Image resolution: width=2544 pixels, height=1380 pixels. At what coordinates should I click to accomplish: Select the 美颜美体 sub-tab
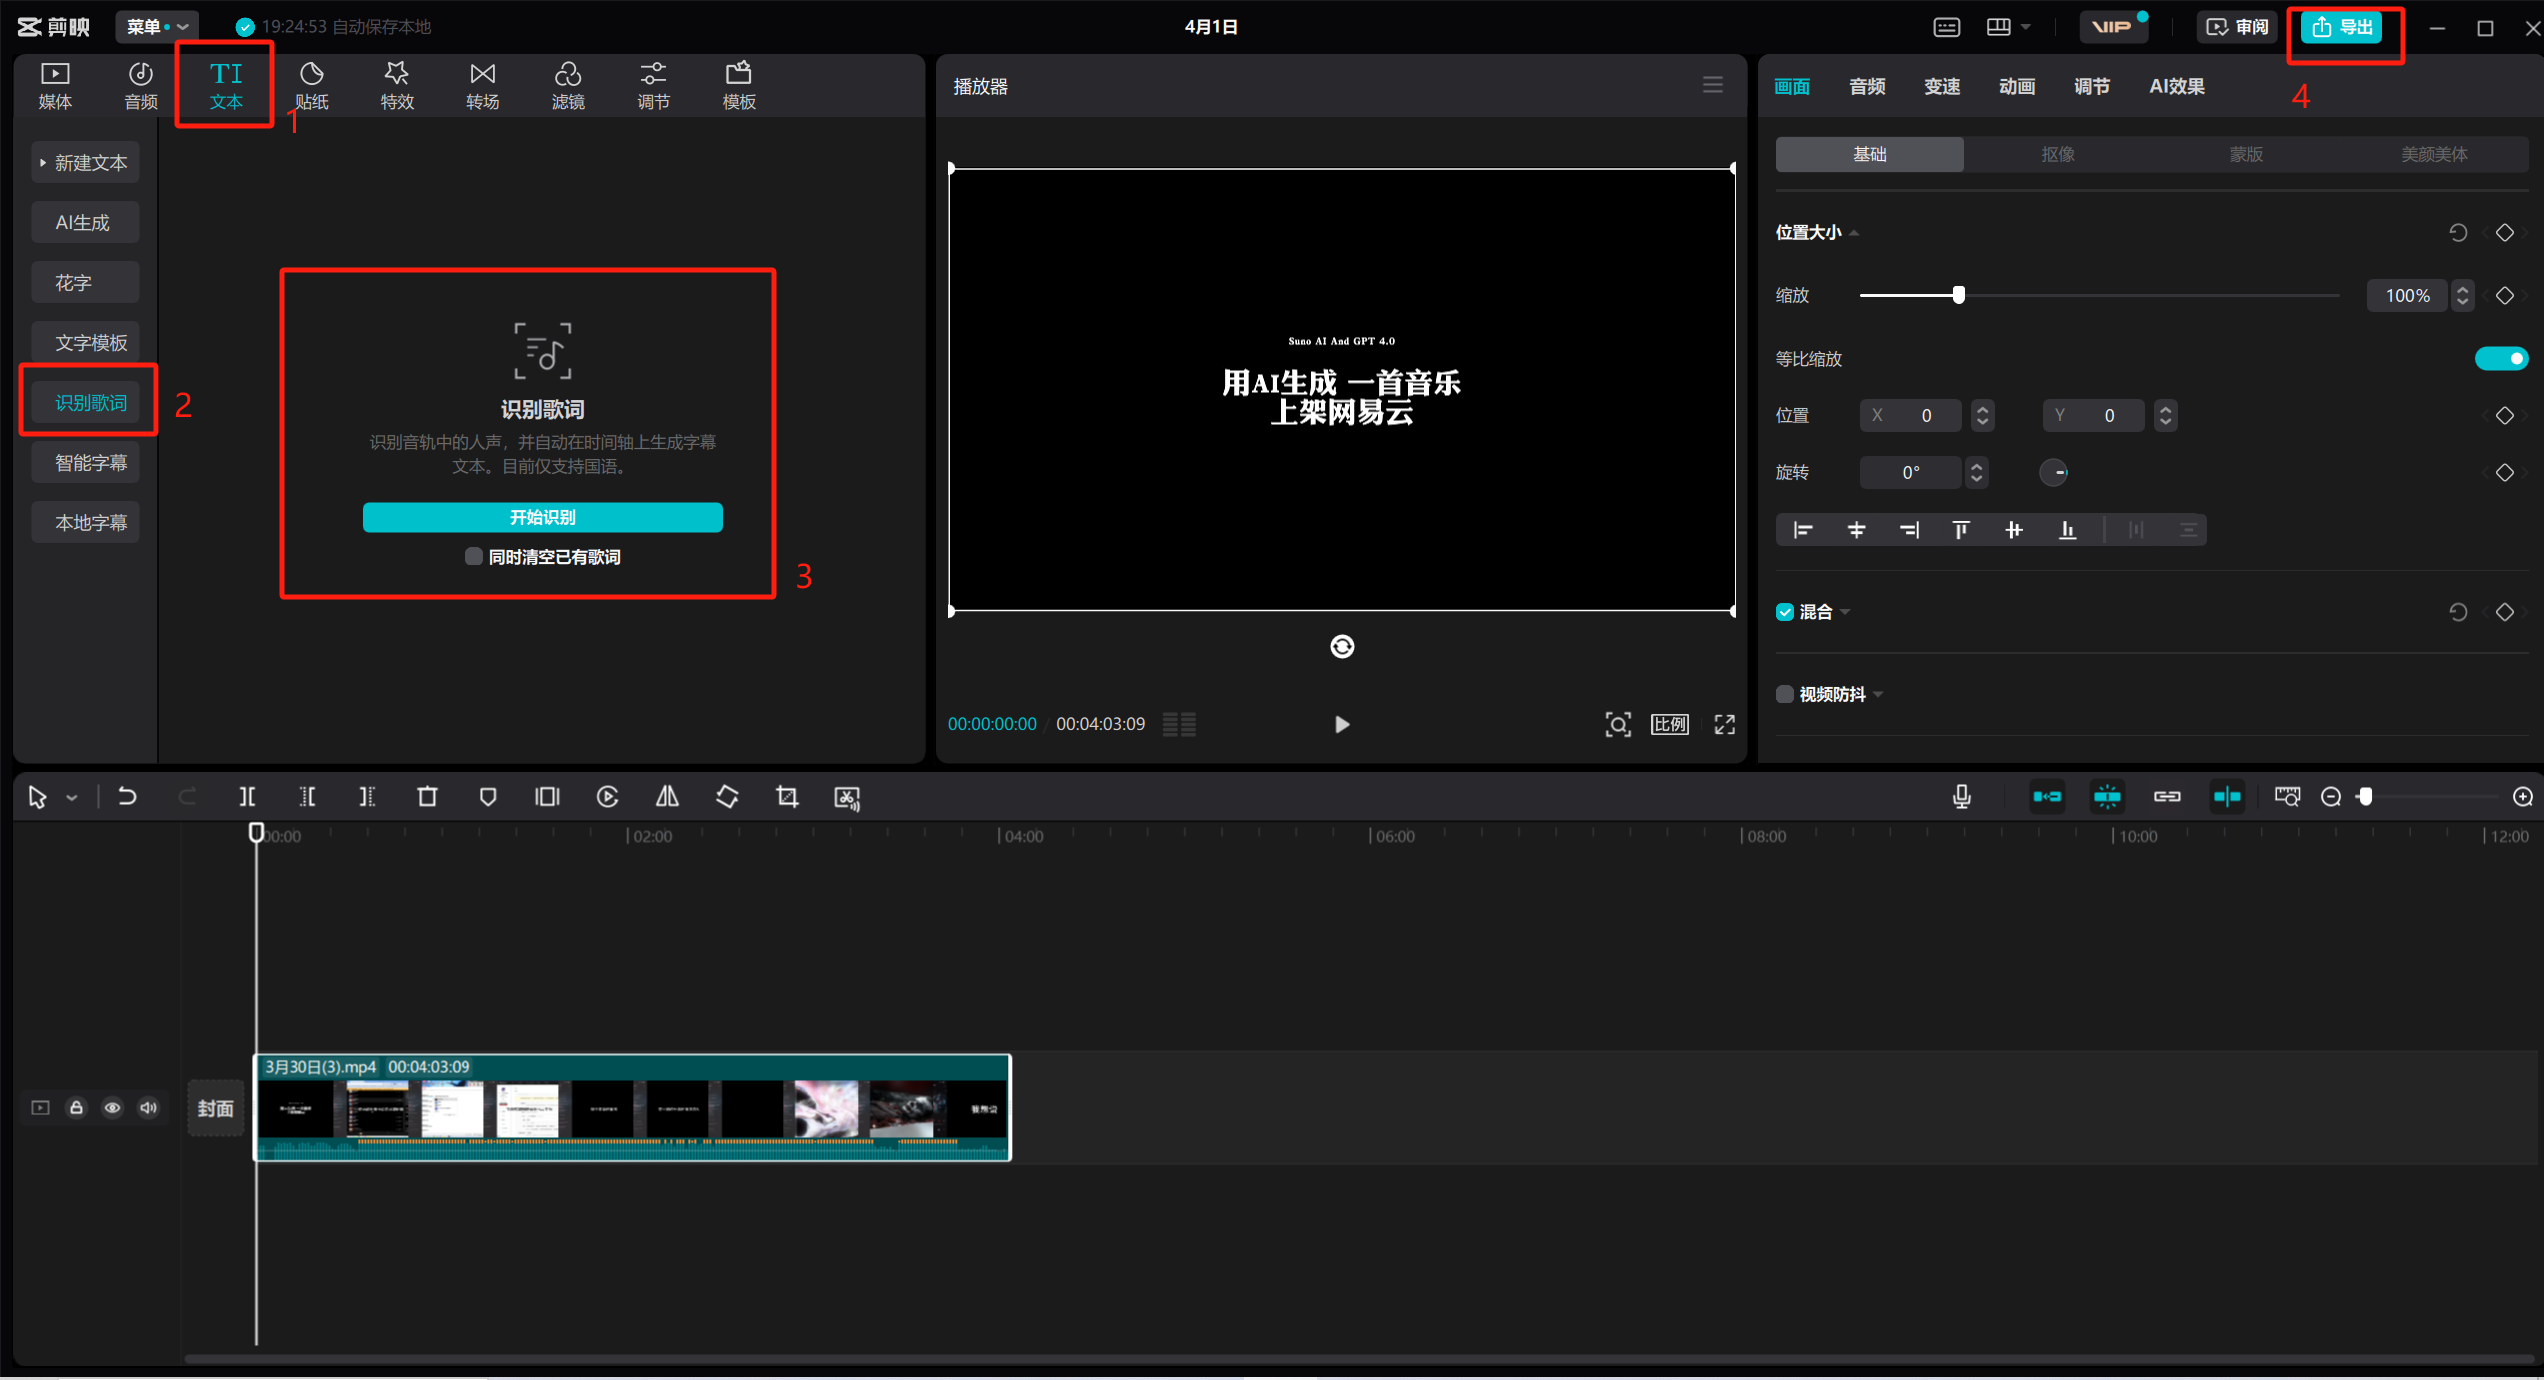point(2434,154)
